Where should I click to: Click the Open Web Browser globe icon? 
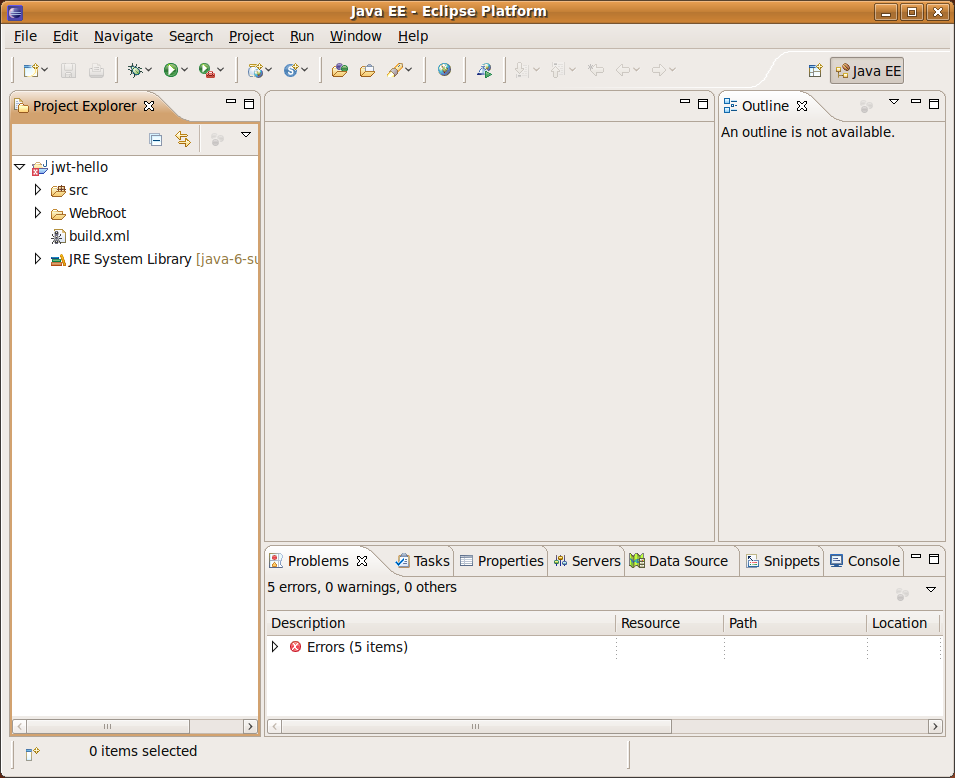(x=445, y=69)
